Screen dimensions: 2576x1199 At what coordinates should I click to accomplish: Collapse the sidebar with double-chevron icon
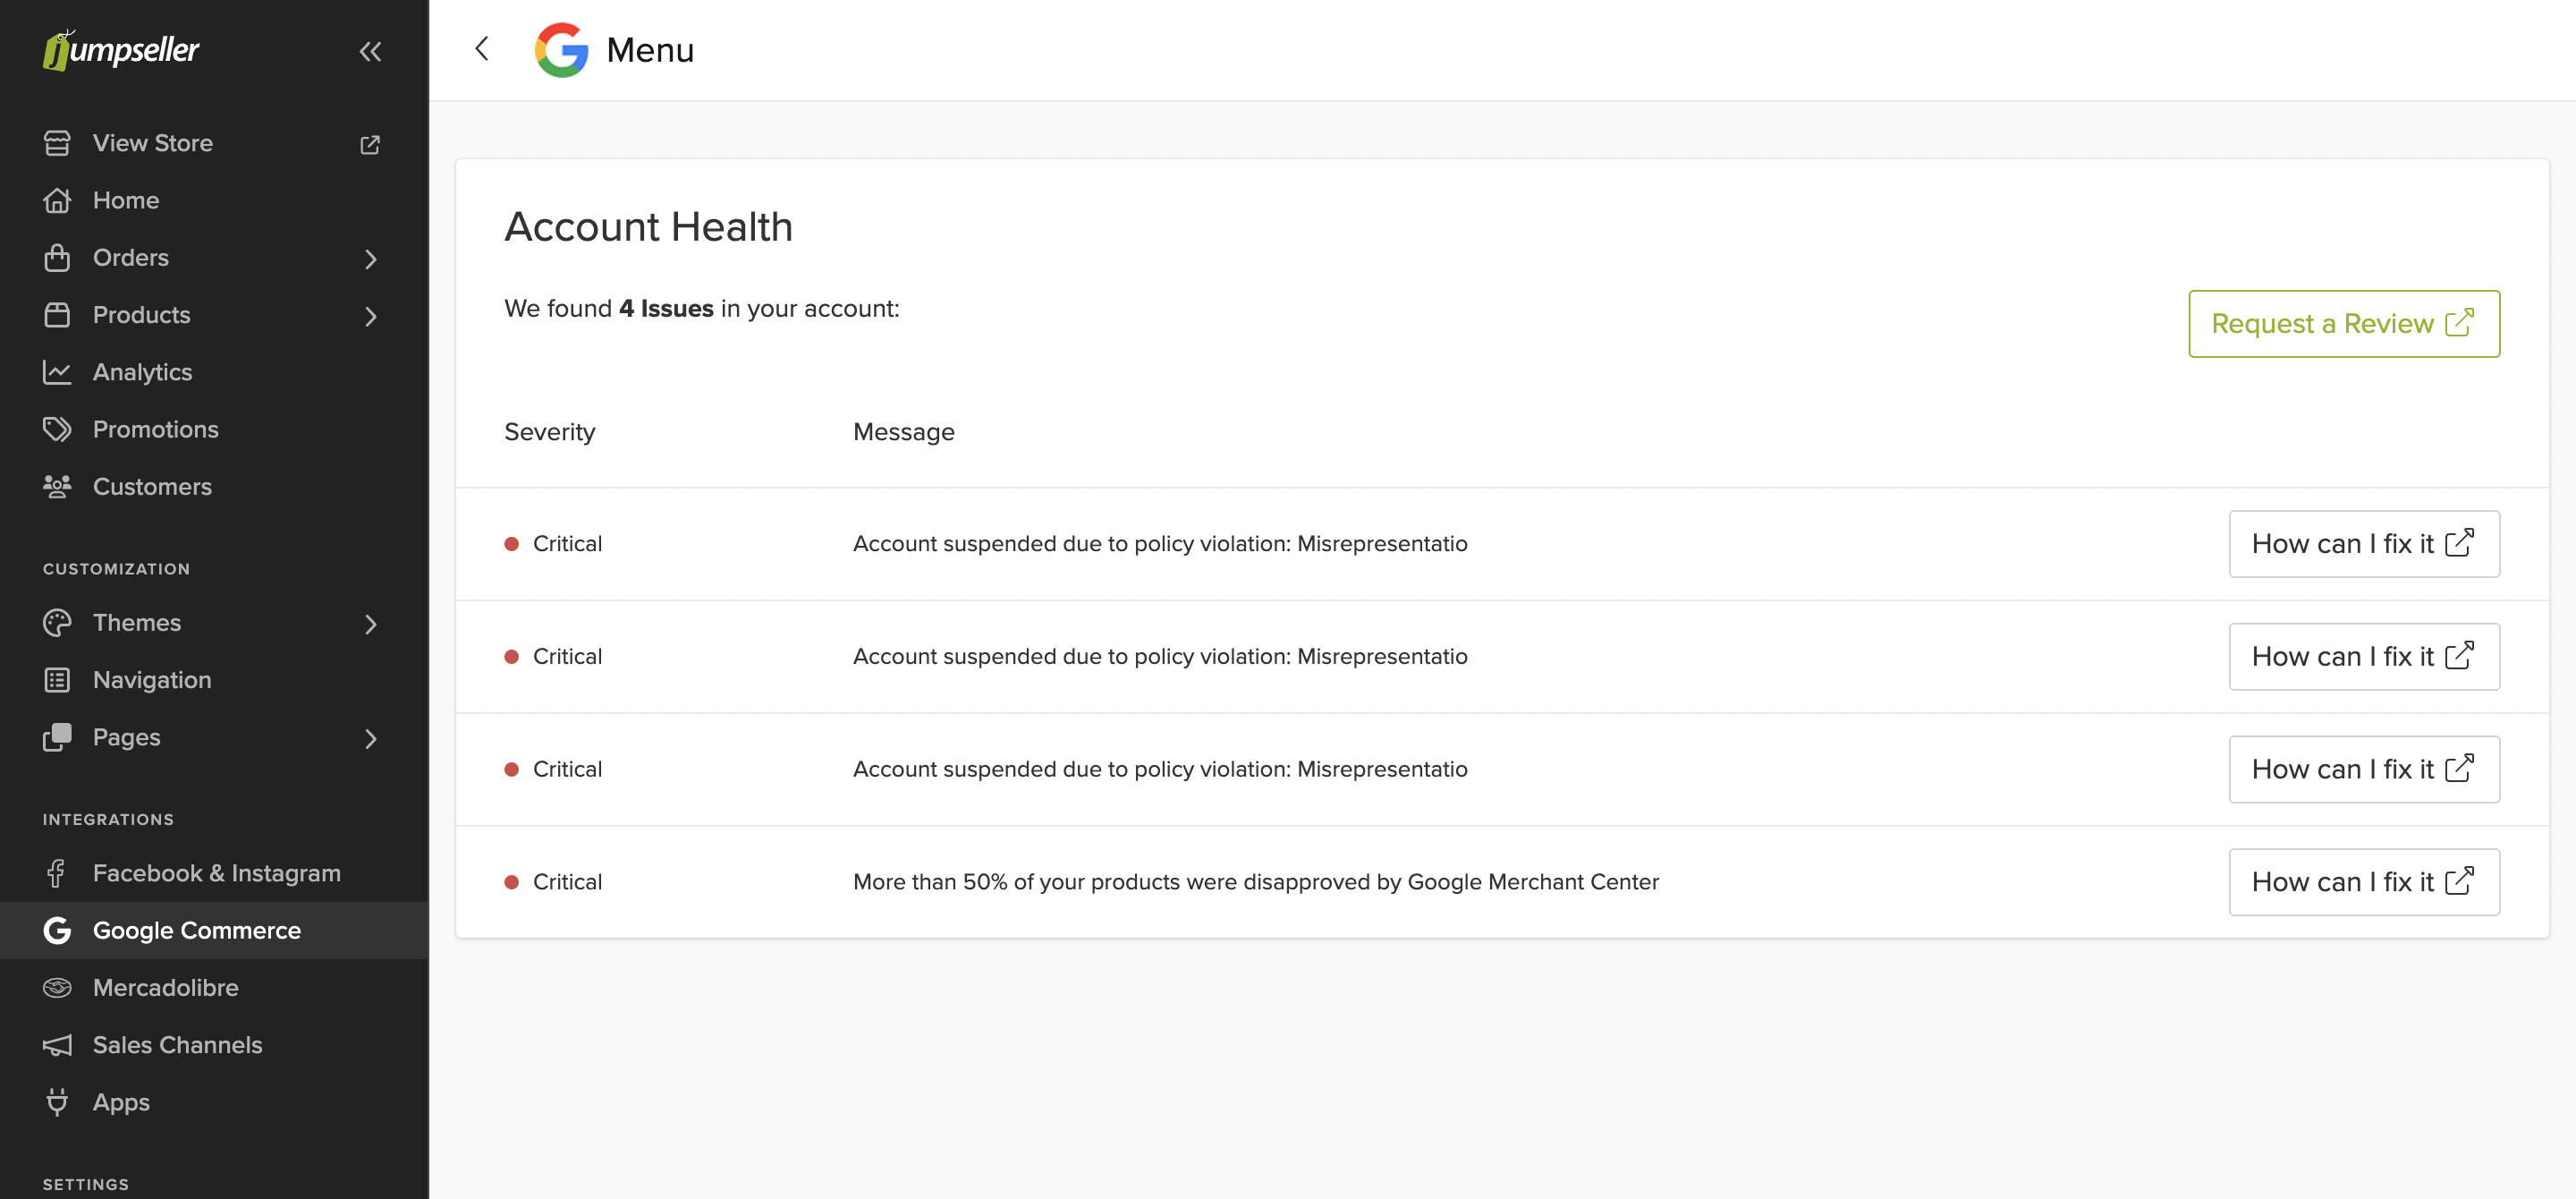(x=370, y=51)
